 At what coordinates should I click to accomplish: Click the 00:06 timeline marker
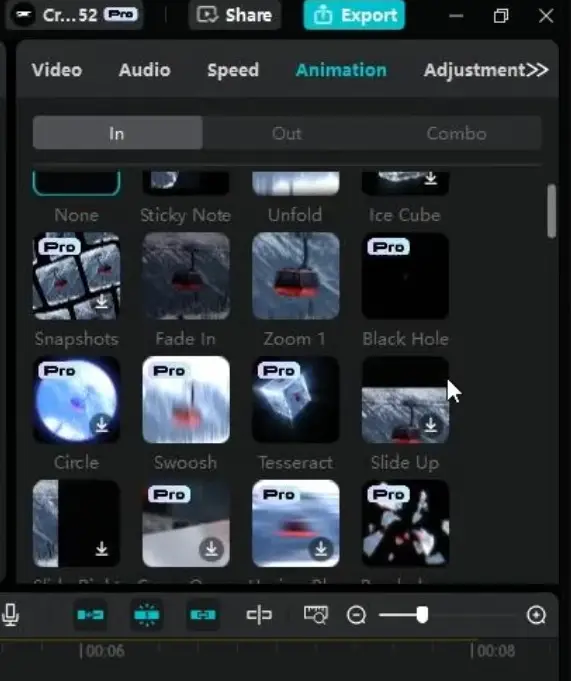(x=103, y=651)
